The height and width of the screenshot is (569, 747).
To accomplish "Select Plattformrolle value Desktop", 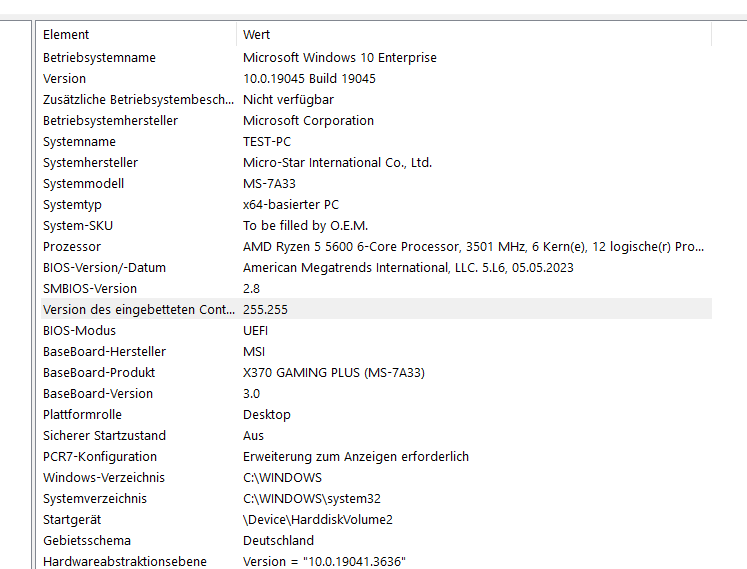I will [x=267, y=414].
